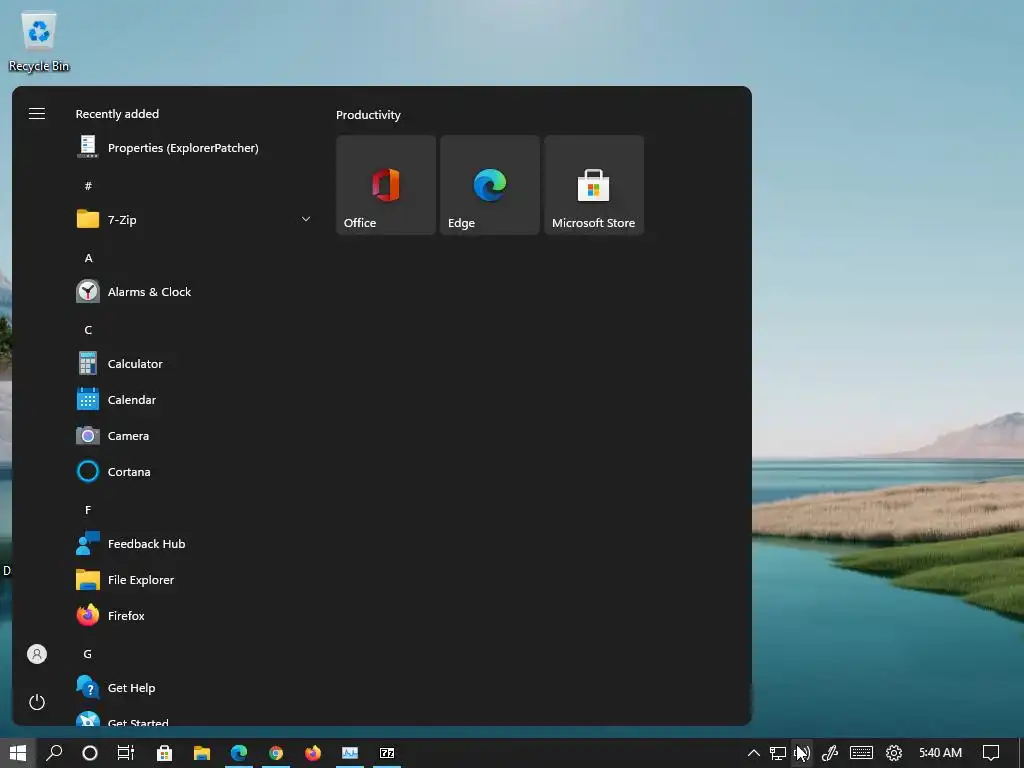Open the network tray icon
The image size is (1024, 768).
pyautogui.click(x=777, y=753)
